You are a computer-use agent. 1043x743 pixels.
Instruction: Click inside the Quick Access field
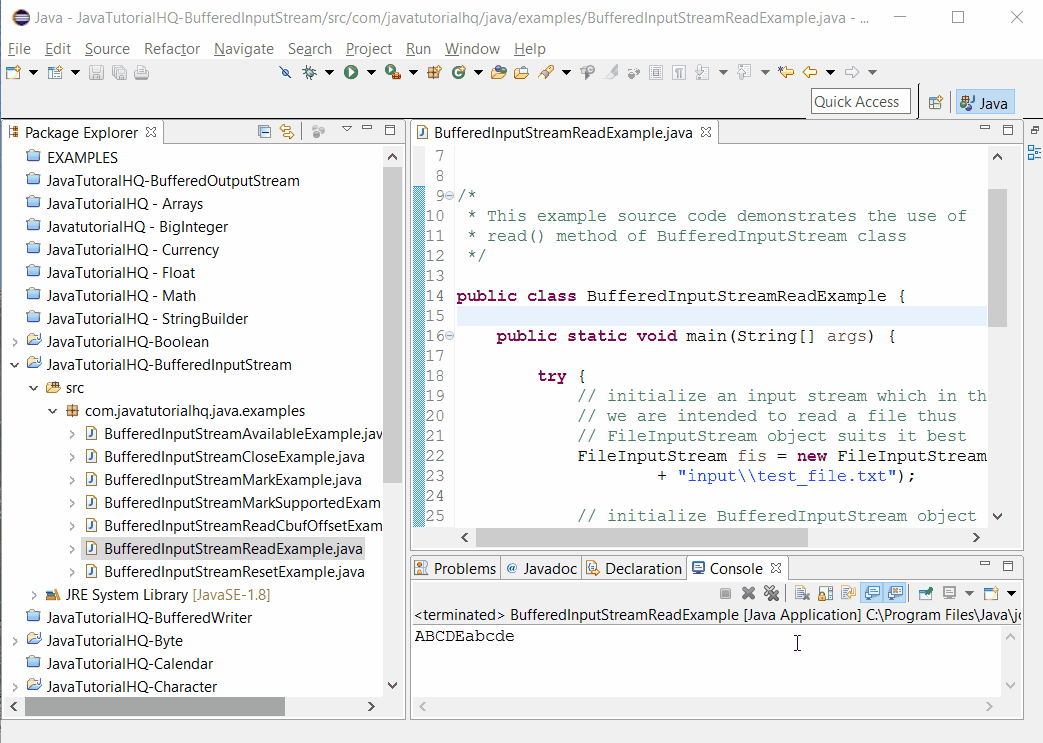tap(860, 101)
